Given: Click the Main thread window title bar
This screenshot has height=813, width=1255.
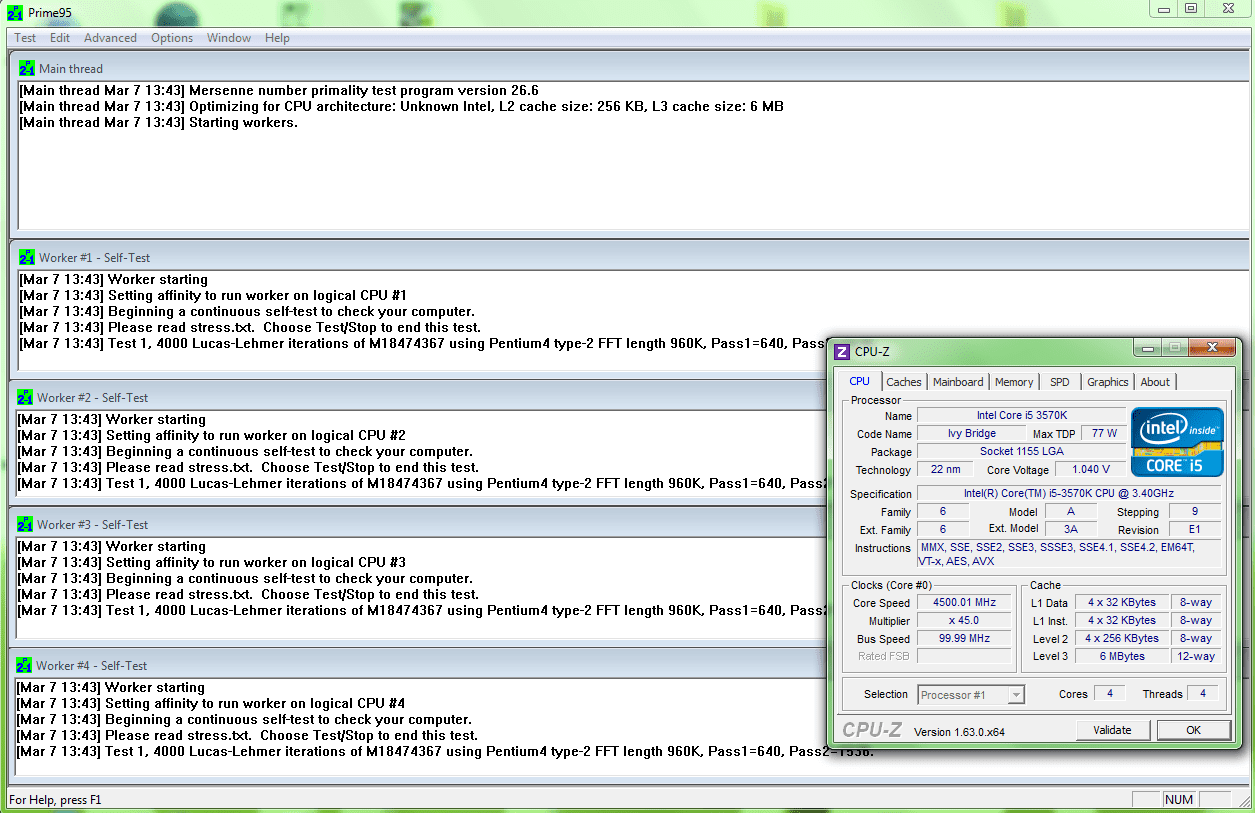Looking at the screenshot, I should (x=630, y=68).
